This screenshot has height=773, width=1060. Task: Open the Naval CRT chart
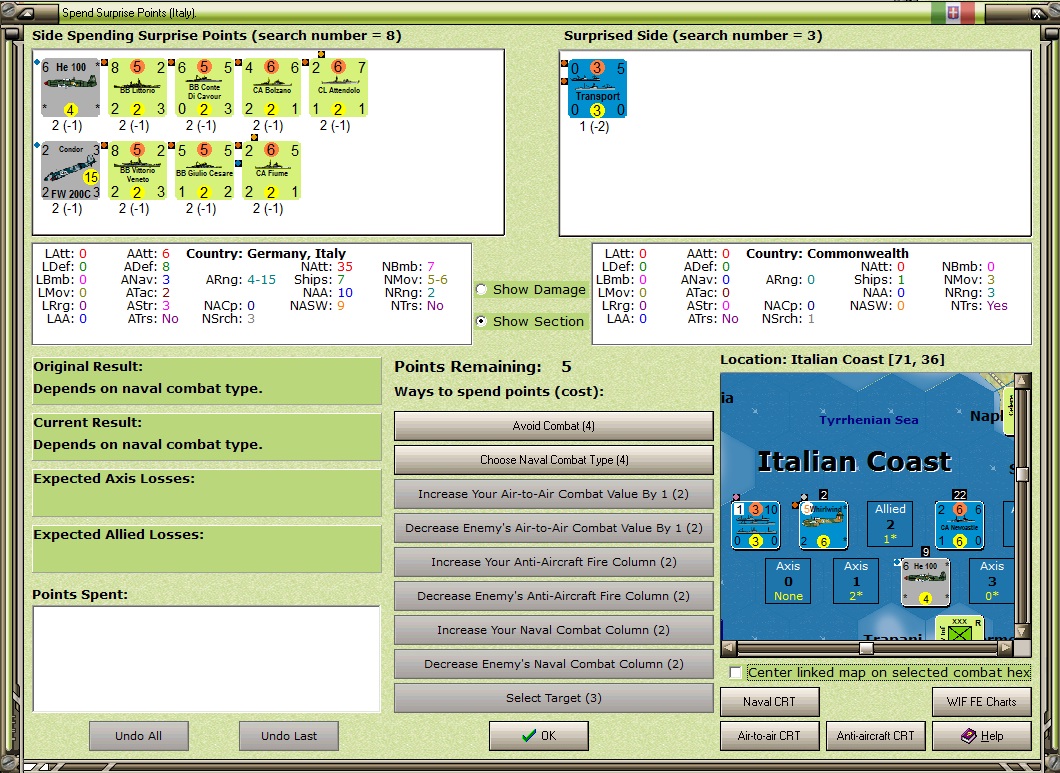tap(769, 702)
